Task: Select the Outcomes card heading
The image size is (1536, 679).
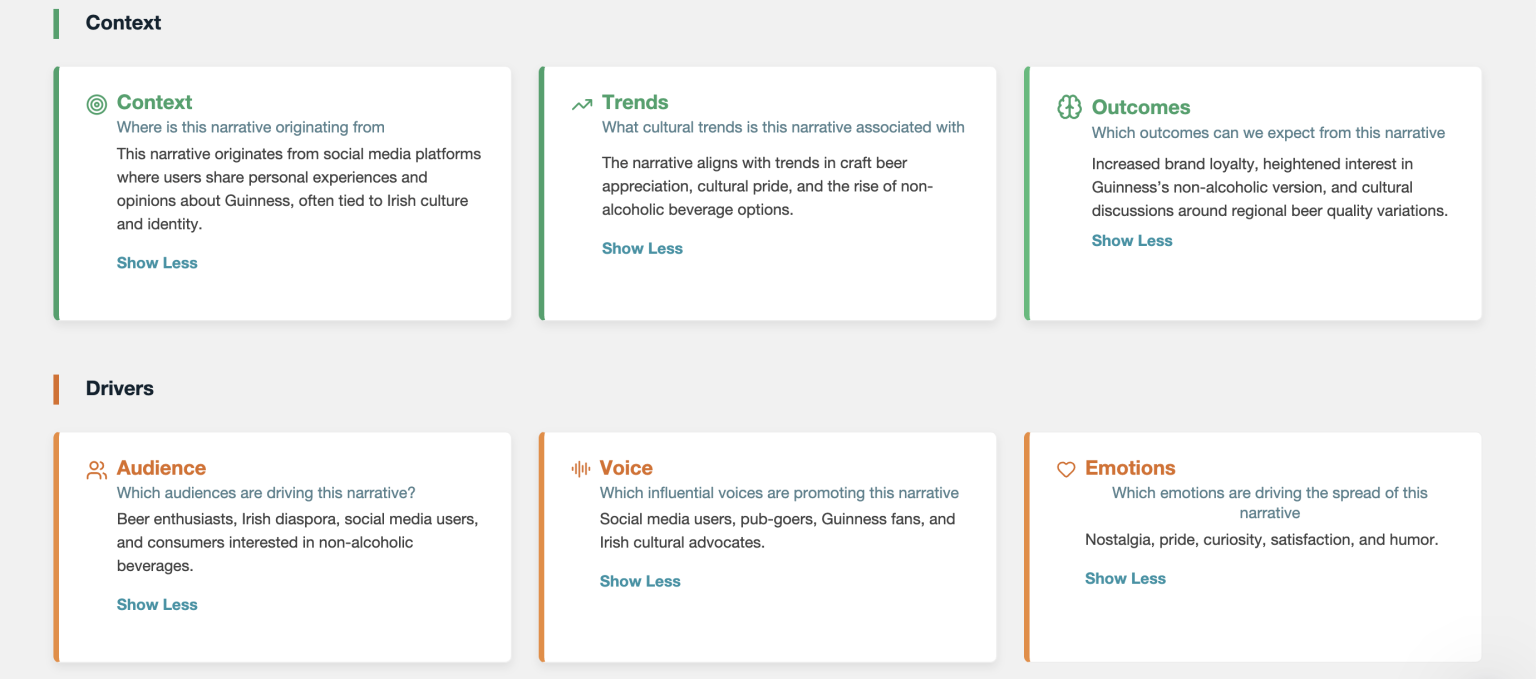Action: tap(1140, 107)
